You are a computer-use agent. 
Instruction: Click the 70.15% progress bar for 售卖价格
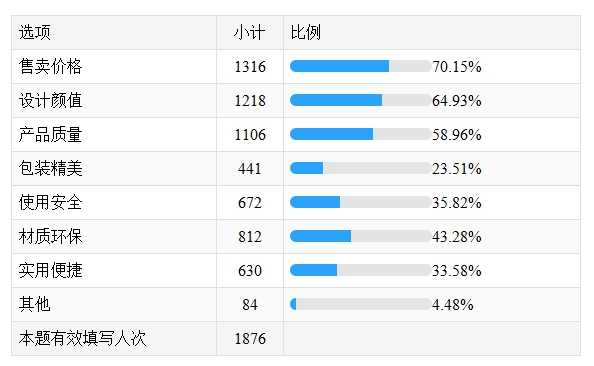[361, 66]
